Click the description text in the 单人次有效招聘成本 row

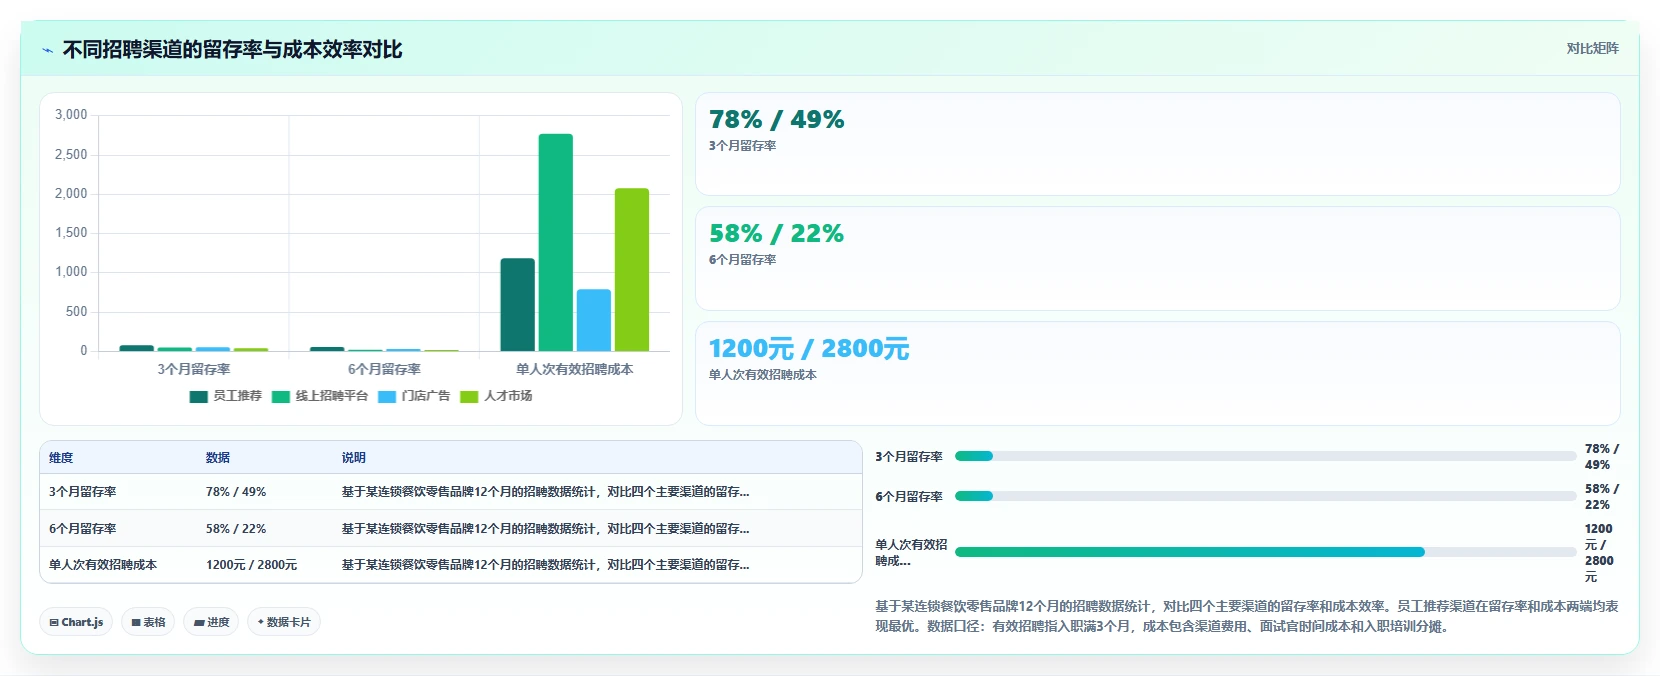click(x=546, y=565)
